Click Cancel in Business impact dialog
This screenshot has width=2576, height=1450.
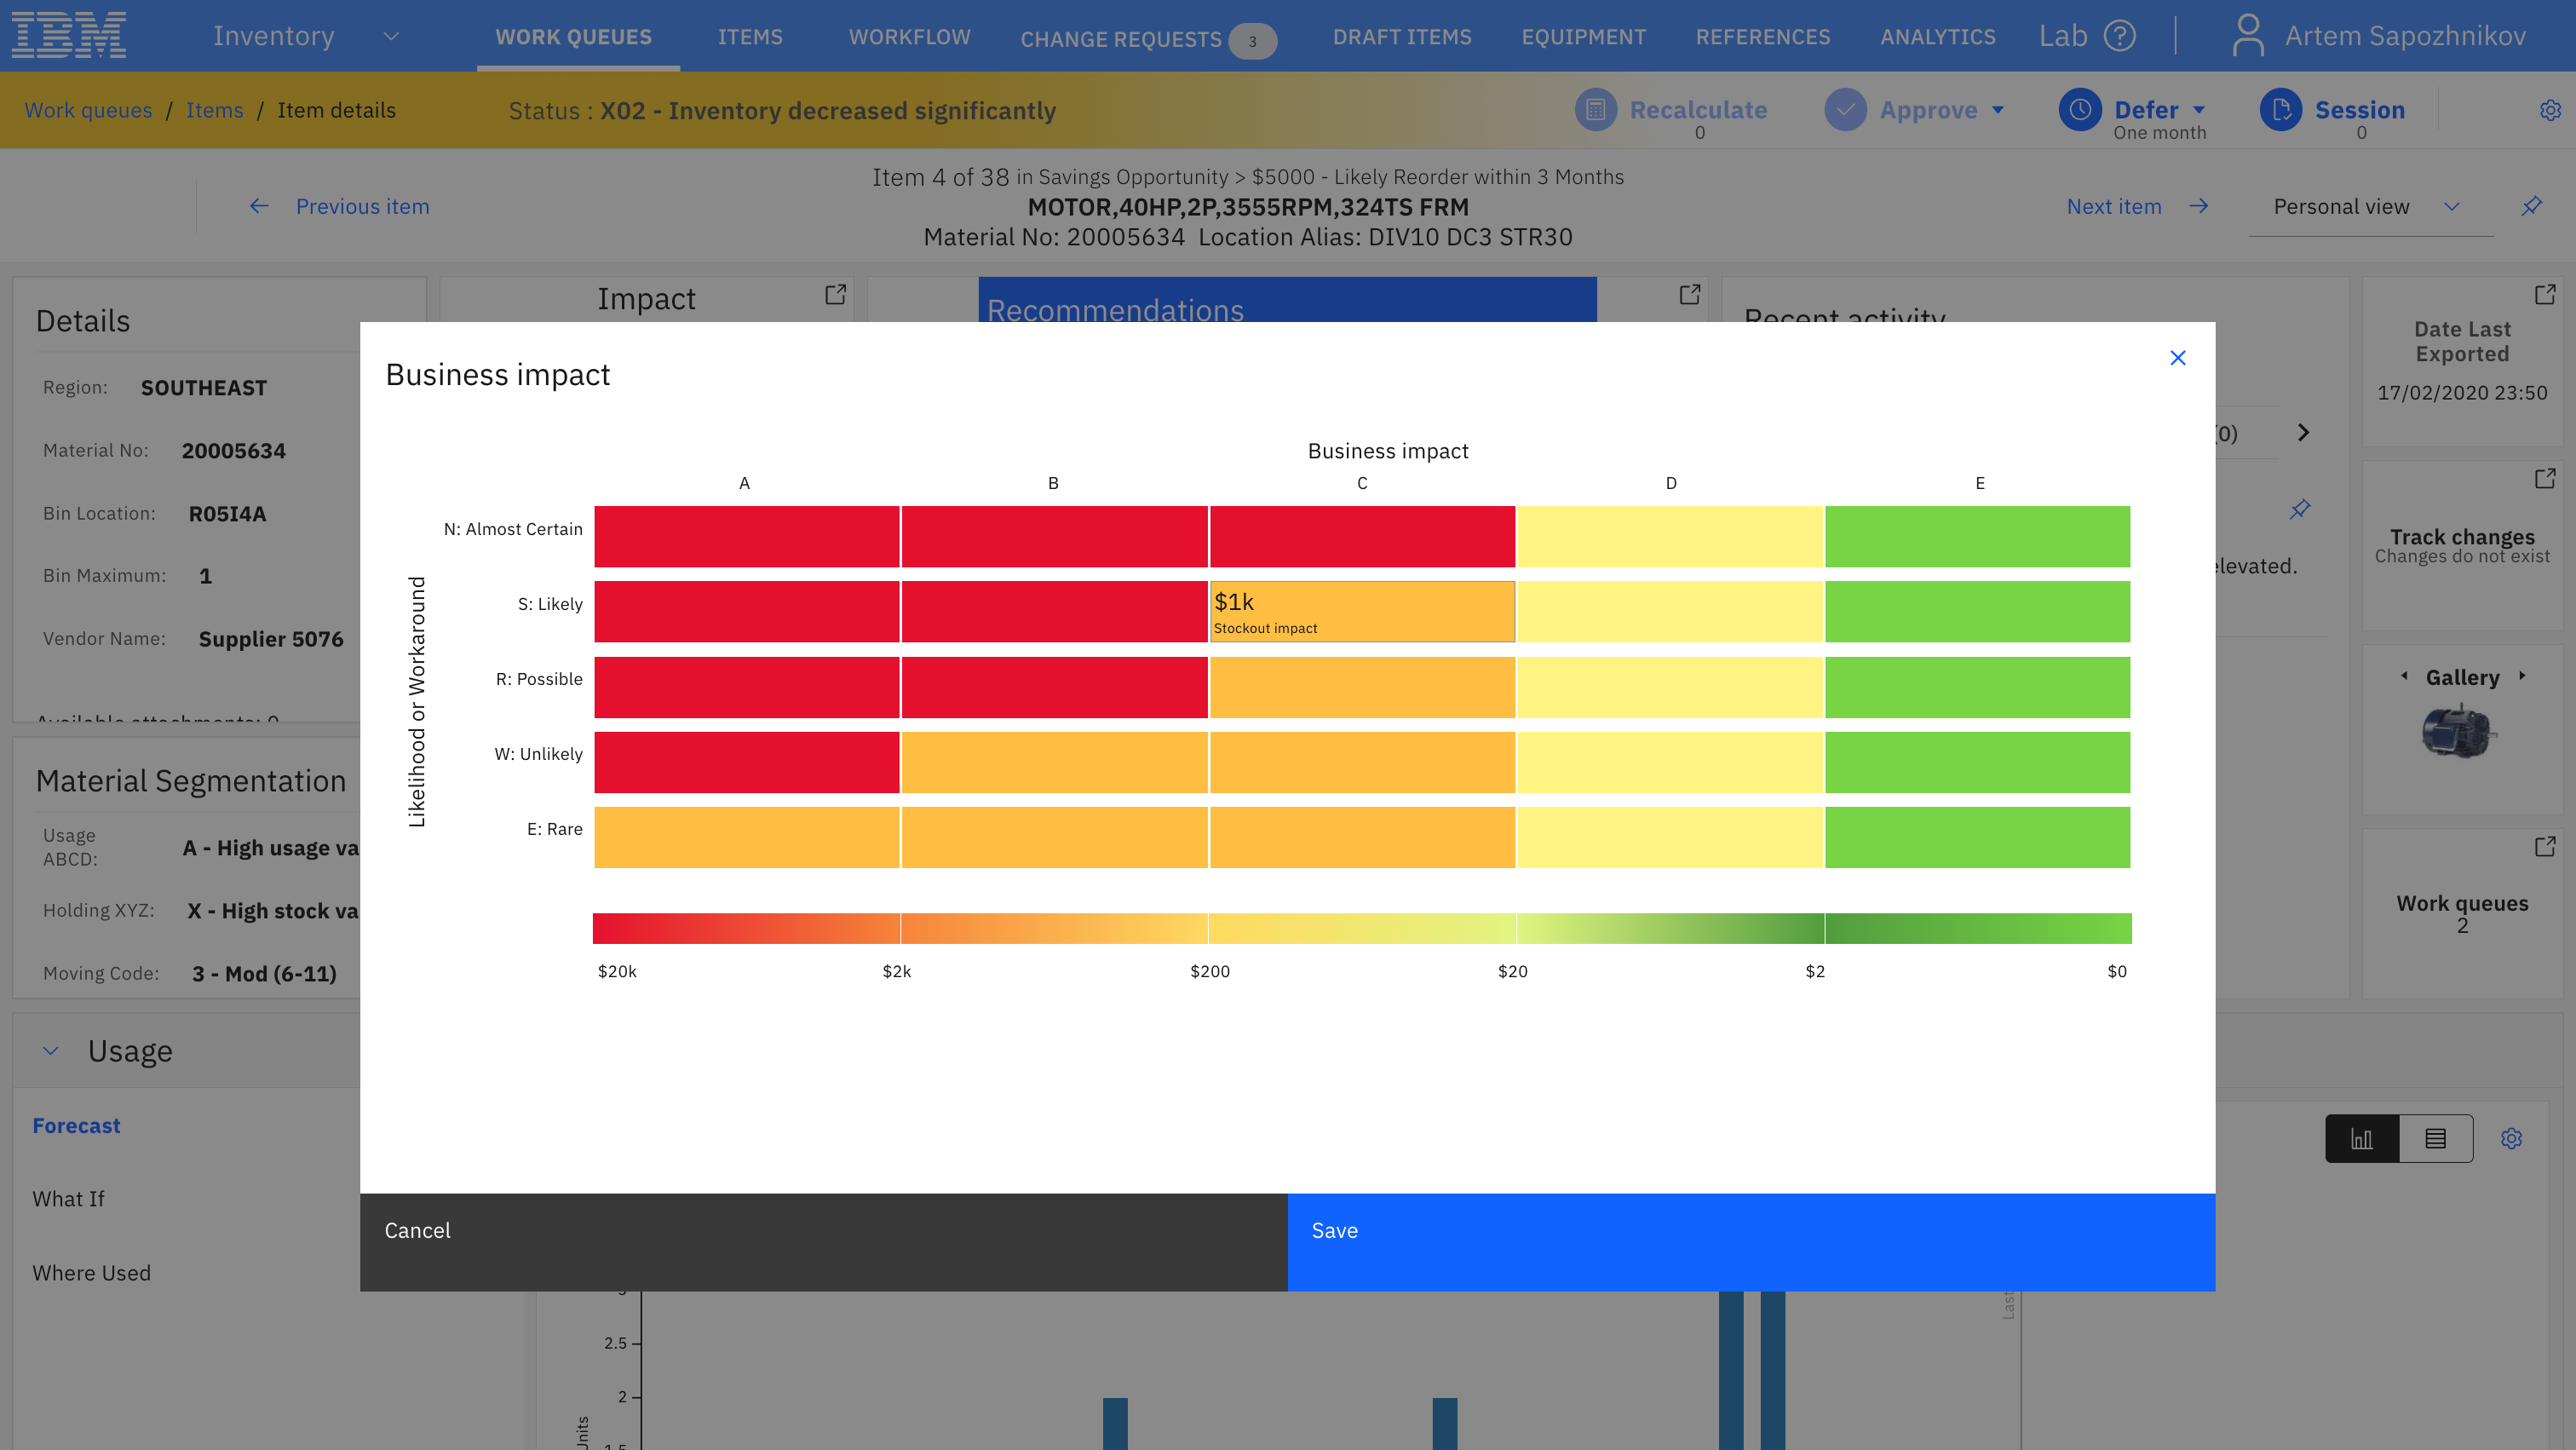click(x=823, y=1242)
